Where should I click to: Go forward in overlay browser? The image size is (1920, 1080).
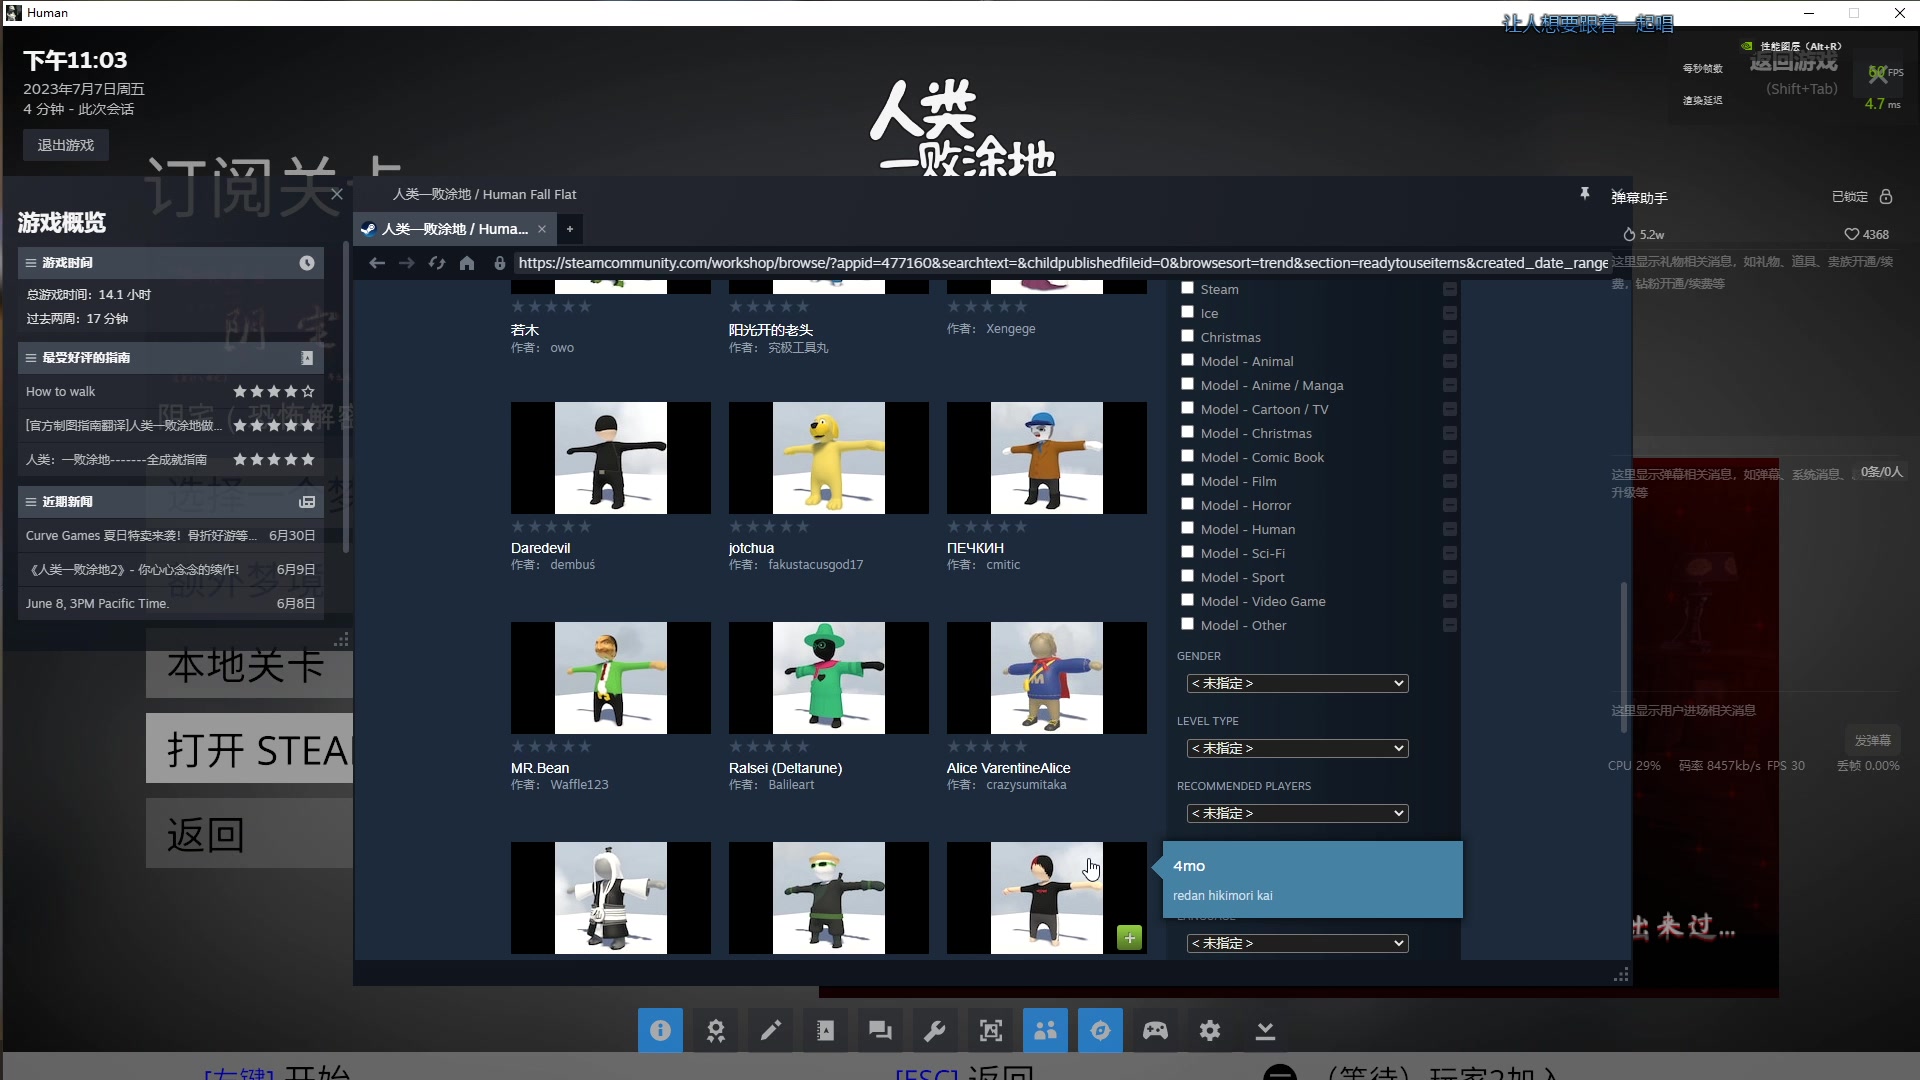pos(407,263)
